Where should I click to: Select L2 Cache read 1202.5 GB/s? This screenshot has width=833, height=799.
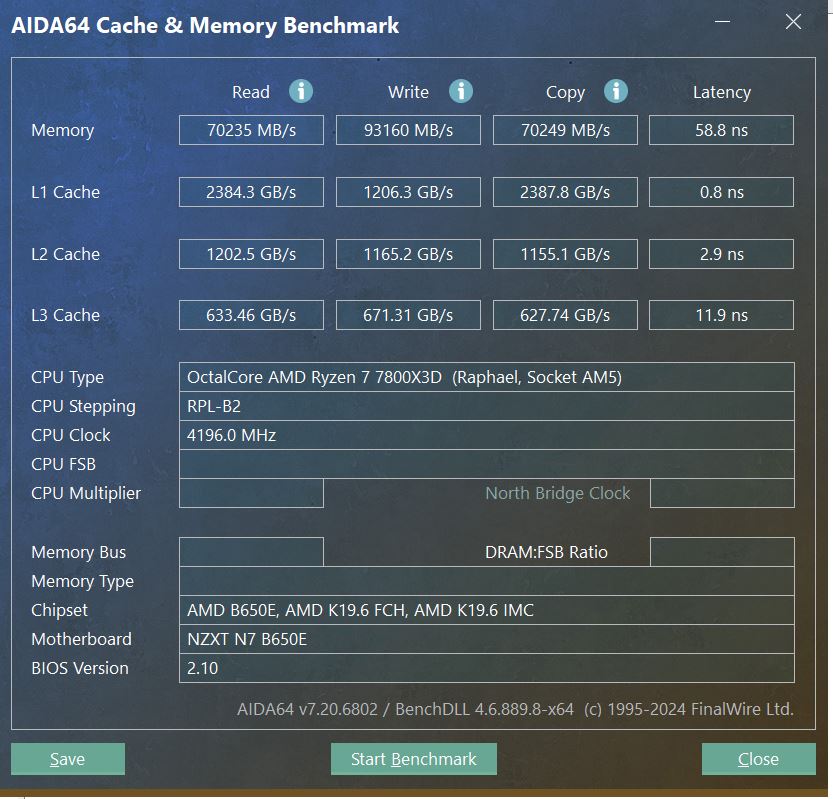click(x=251, y=254)
